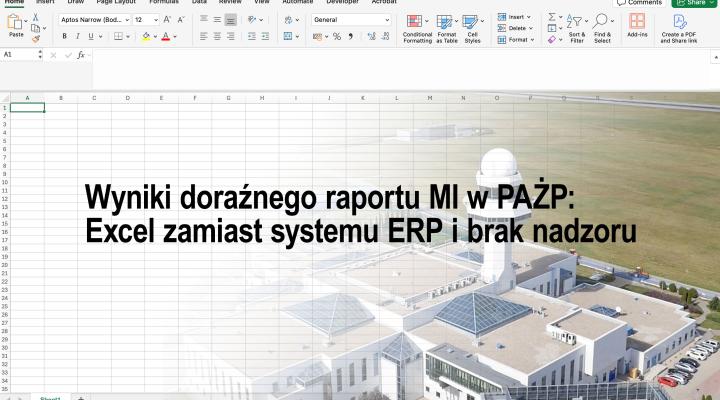Open the Review tab

pyautogui.click(x=230, y=2)
